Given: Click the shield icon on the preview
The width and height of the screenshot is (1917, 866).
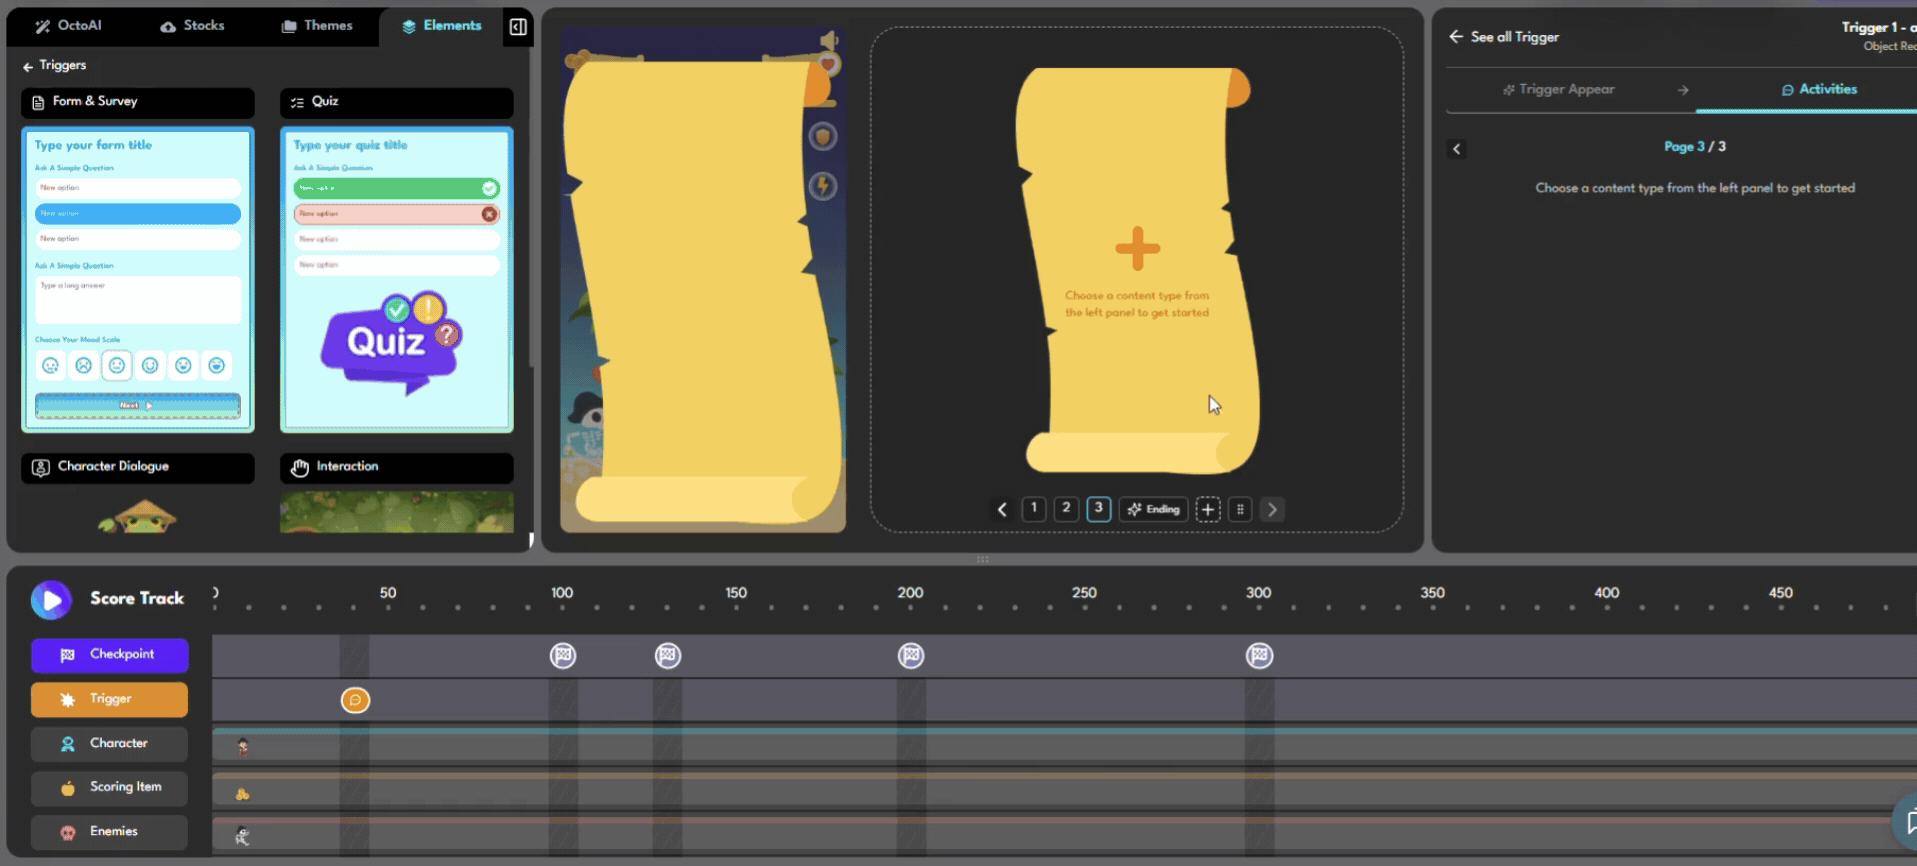Looking at the screenshot, I should [822, 137].
